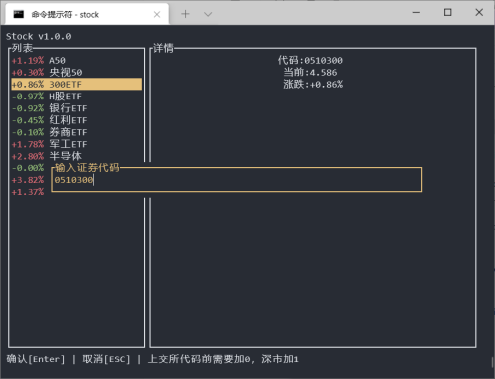
Task: Click the command prompt tab icon
Action: (19, 14)
